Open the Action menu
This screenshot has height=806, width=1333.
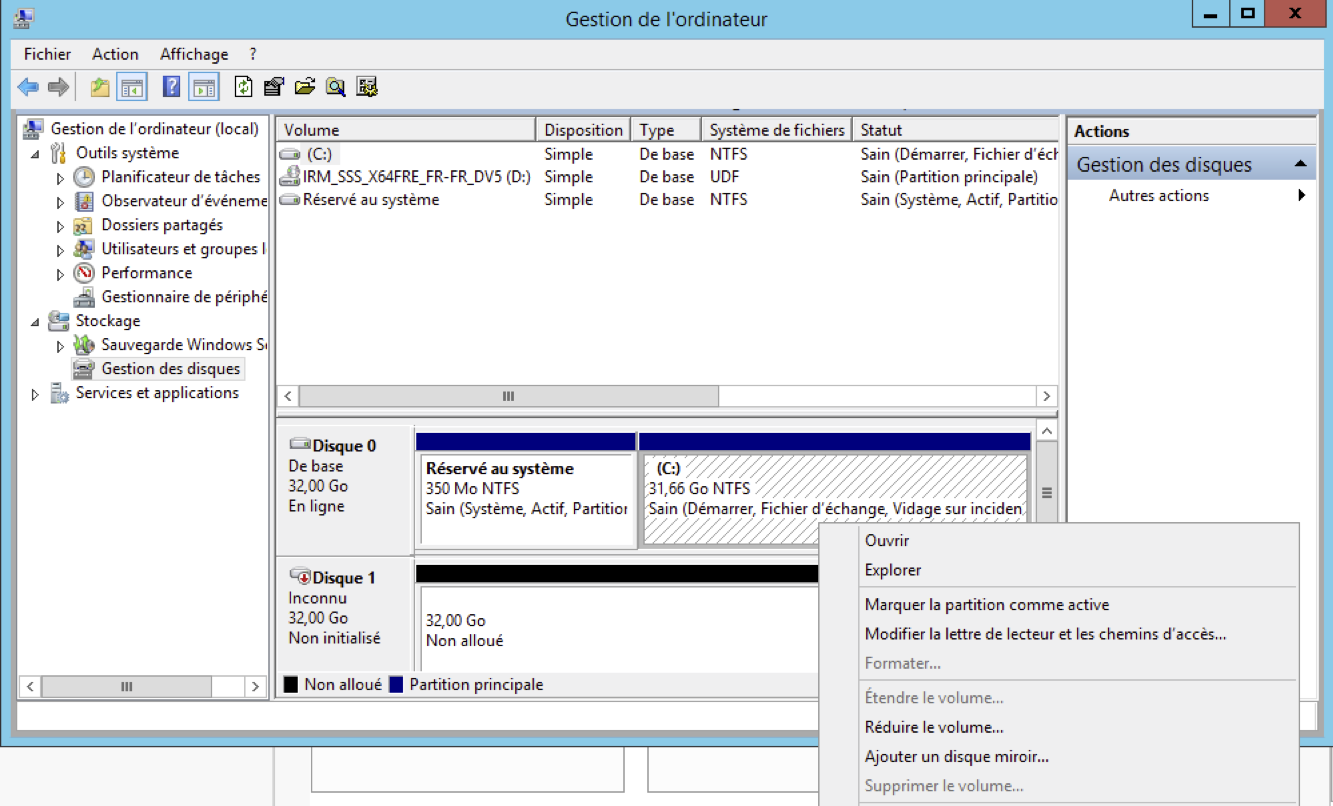[x=115, y=54]
